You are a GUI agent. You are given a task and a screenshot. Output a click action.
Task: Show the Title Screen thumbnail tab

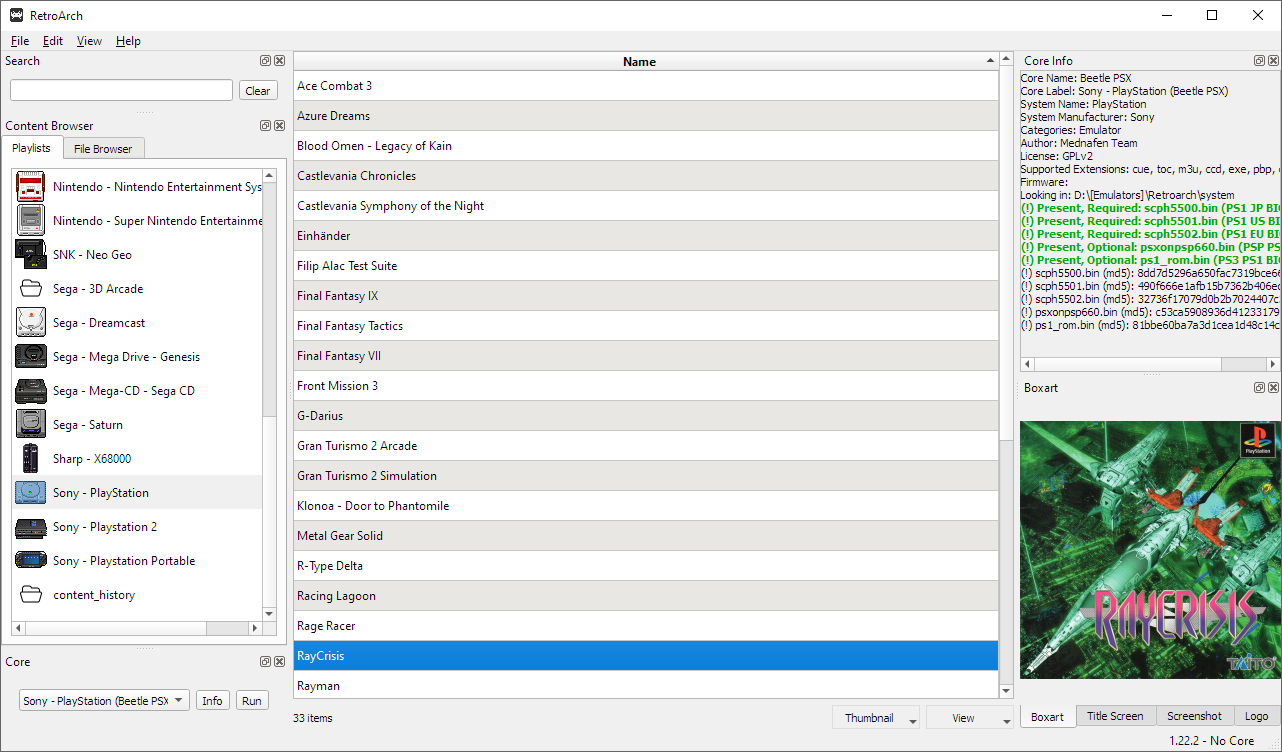[x=1115, y=716]
